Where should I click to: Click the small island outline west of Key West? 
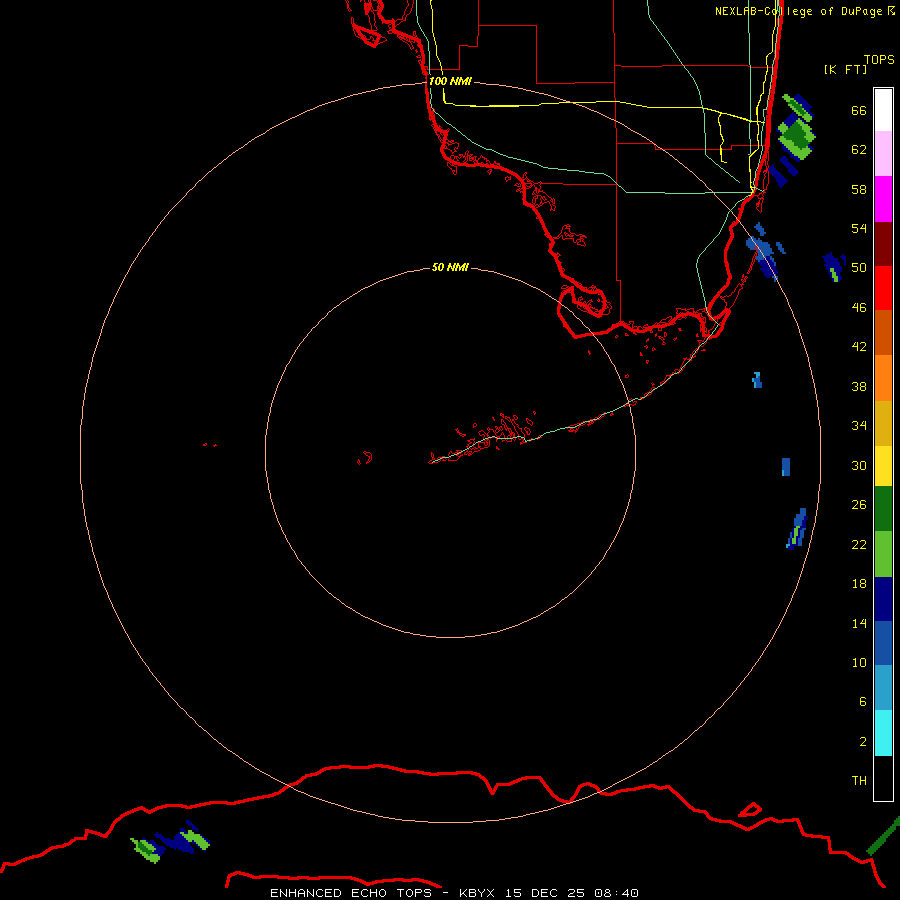pos(365,457)
